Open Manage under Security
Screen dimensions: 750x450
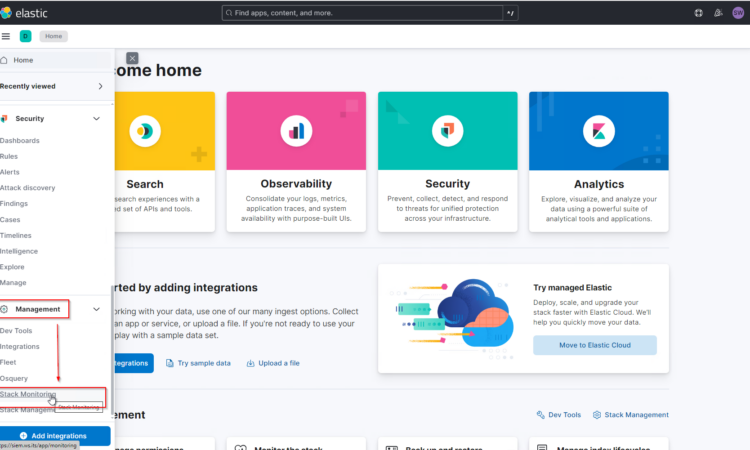(13, 283)
